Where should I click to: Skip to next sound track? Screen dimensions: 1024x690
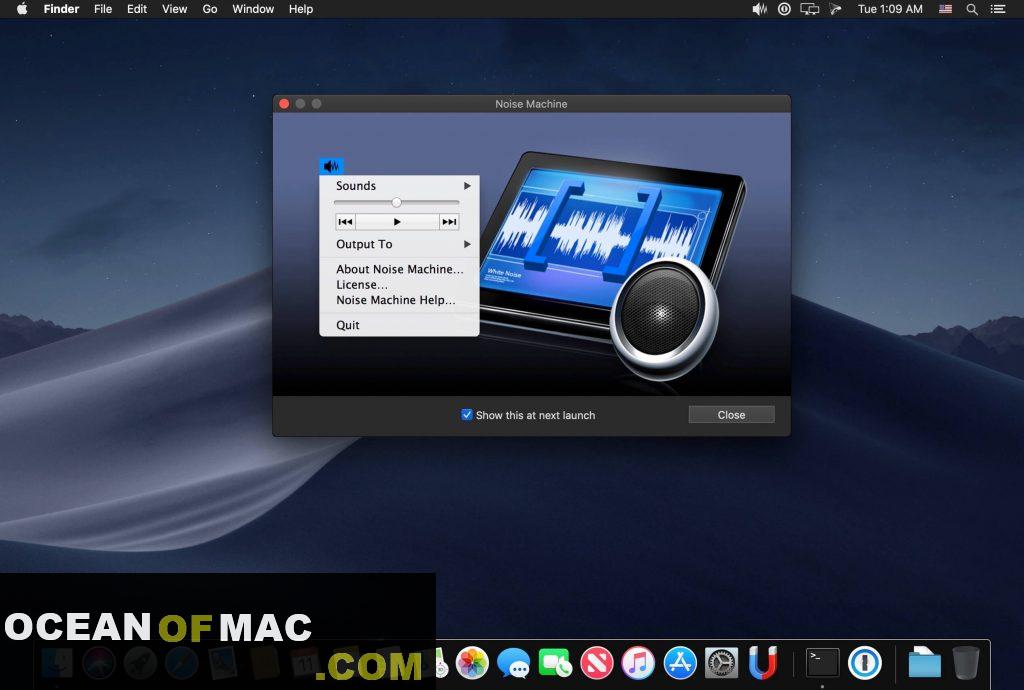[449, 222]
